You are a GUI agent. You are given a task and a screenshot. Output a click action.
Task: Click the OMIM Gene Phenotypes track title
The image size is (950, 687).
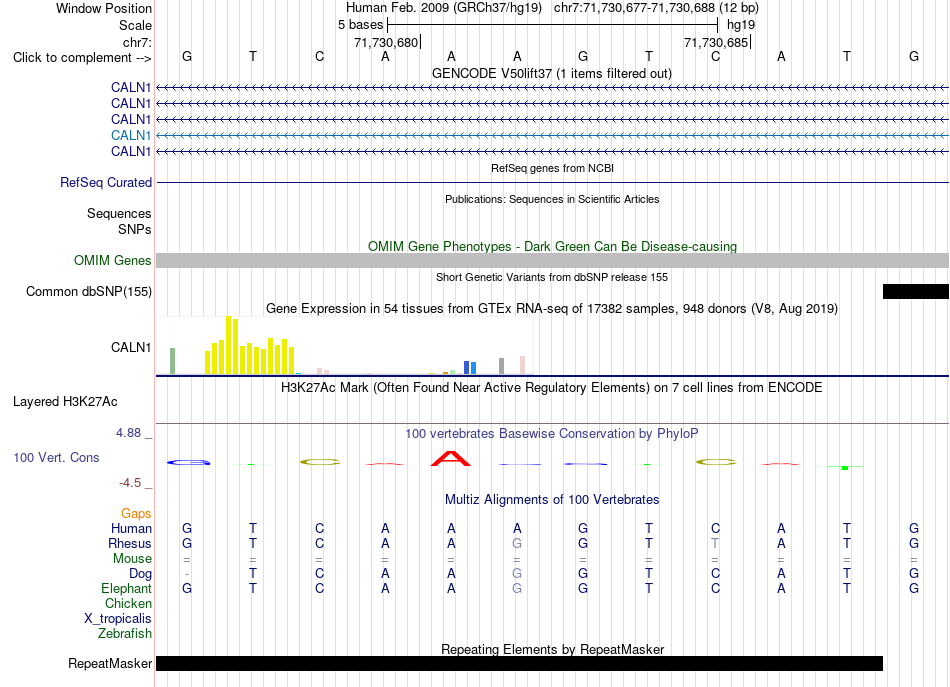(552, 247)
